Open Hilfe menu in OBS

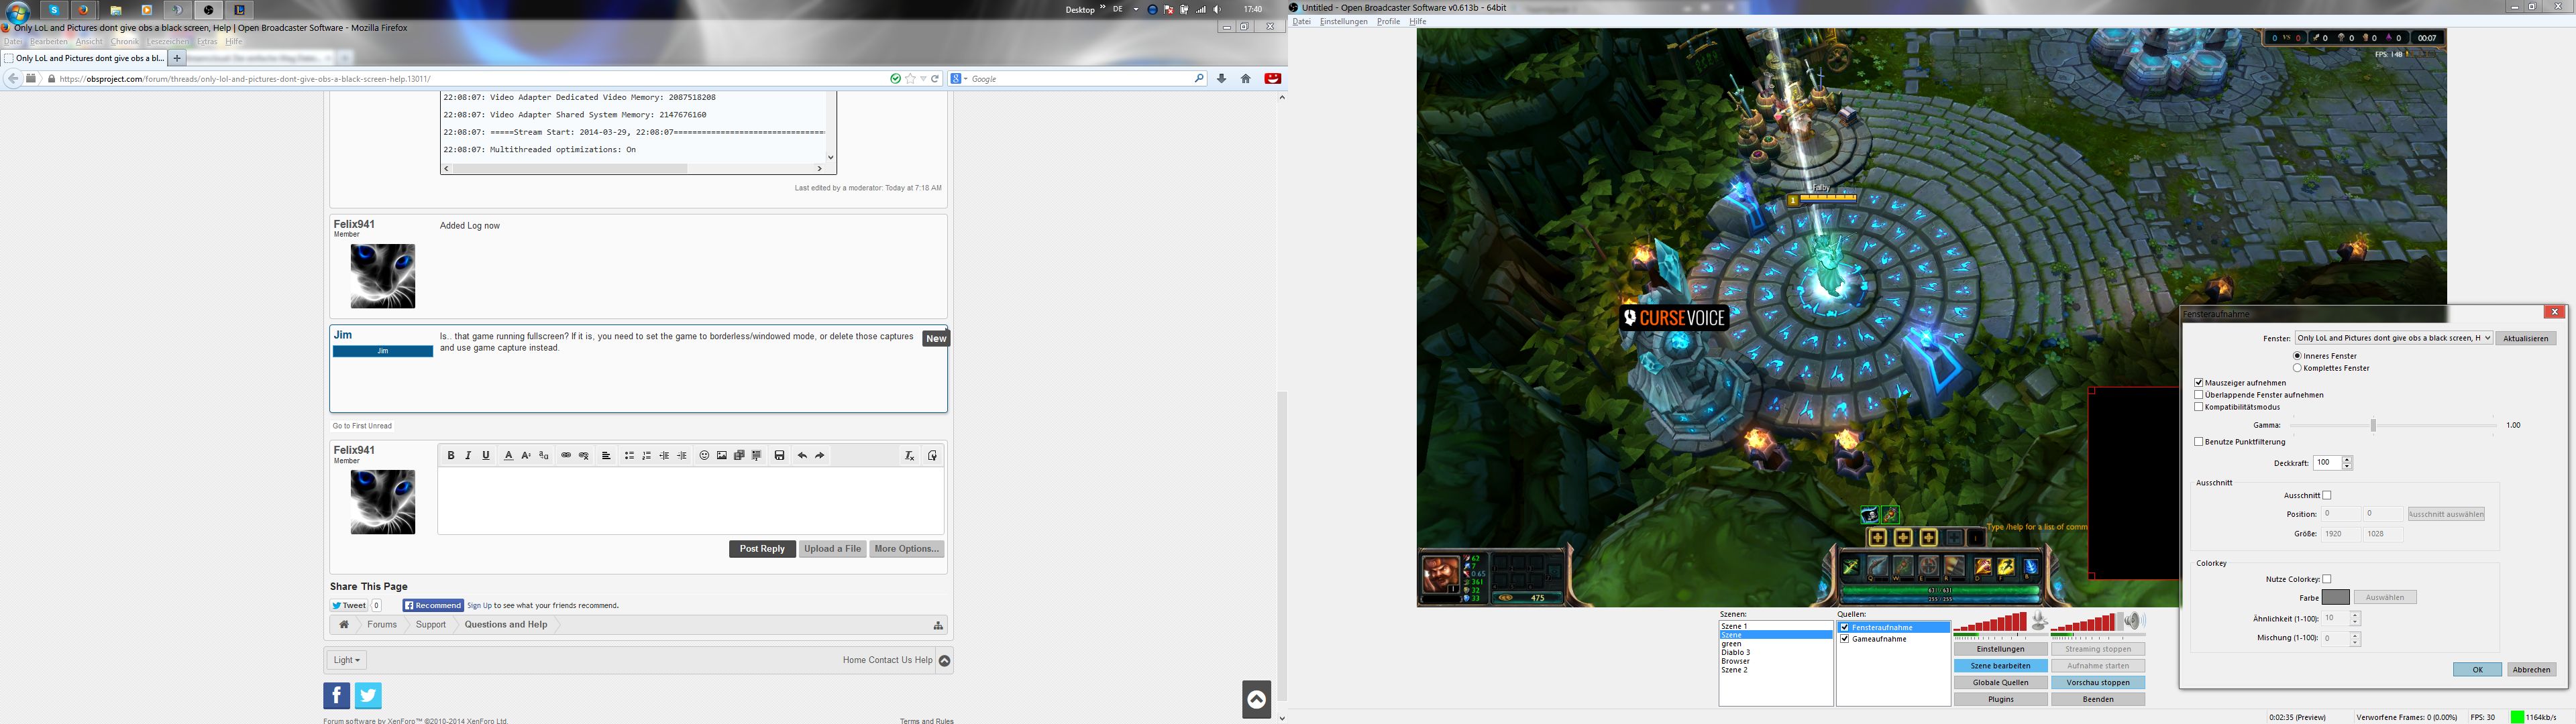pos(1417,21)
